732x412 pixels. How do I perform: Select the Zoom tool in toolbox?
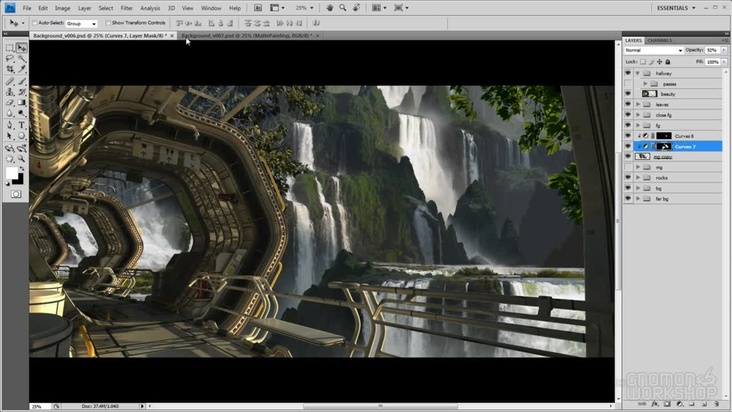(x=21, y=159)
